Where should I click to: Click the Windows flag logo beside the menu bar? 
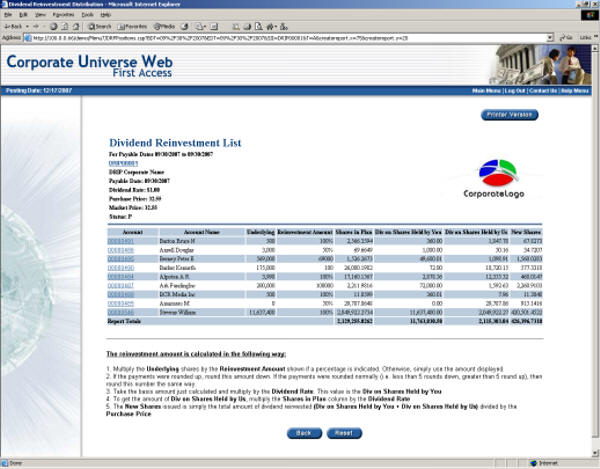point(589,15)
